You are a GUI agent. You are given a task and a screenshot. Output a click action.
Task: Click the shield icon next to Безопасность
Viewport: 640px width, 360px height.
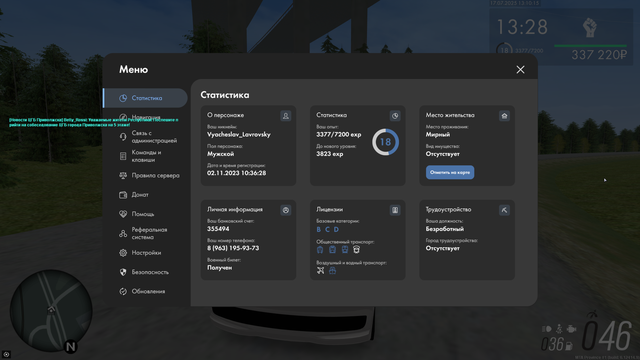[123, 272]
